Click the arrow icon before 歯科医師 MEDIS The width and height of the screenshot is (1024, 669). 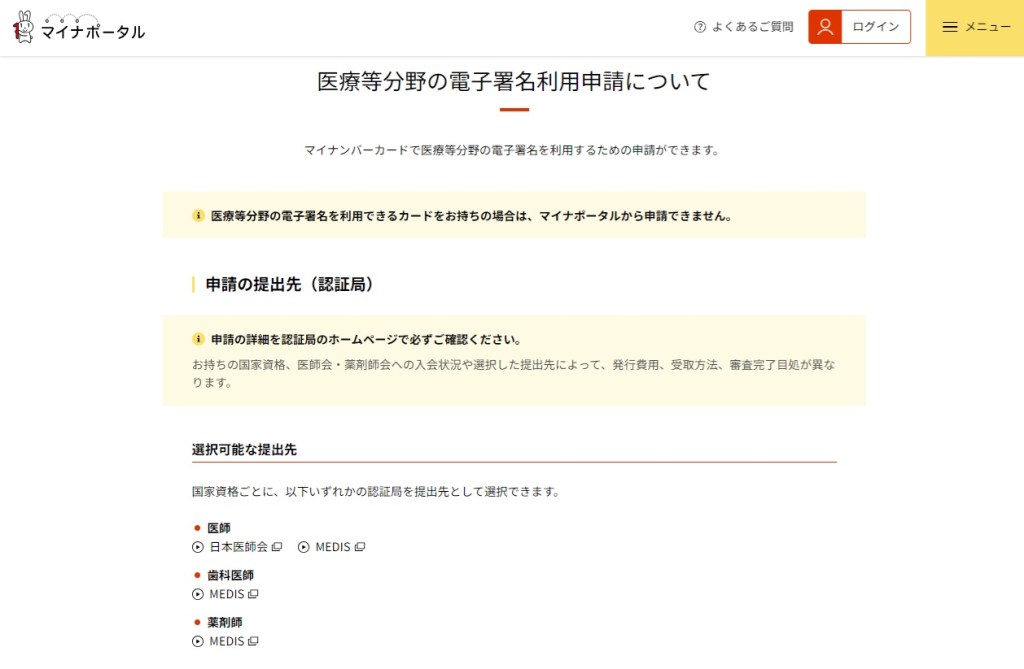click(198, 594)
